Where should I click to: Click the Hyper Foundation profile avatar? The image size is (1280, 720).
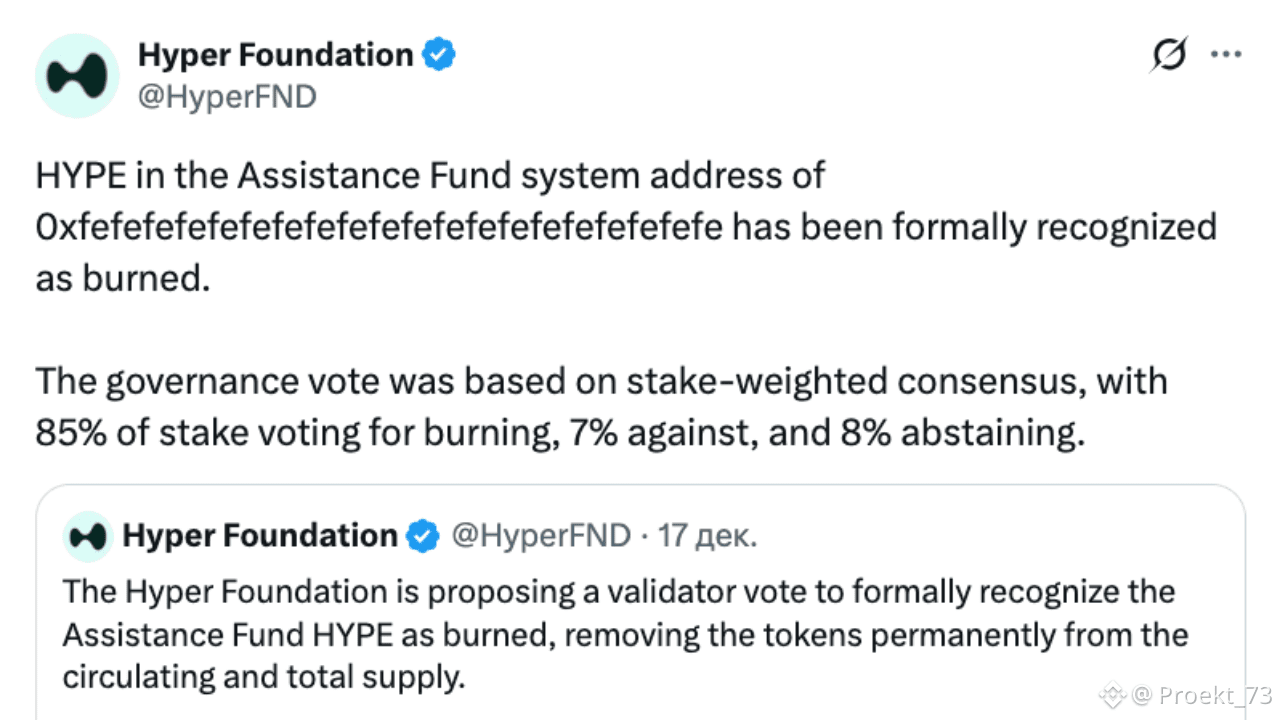[x=78, y=76]
